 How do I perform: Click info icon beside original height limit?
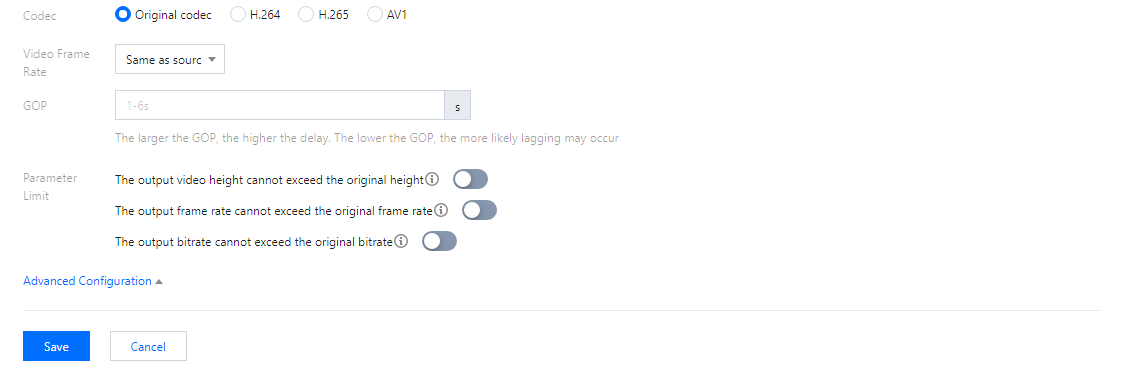coord(432,180)
